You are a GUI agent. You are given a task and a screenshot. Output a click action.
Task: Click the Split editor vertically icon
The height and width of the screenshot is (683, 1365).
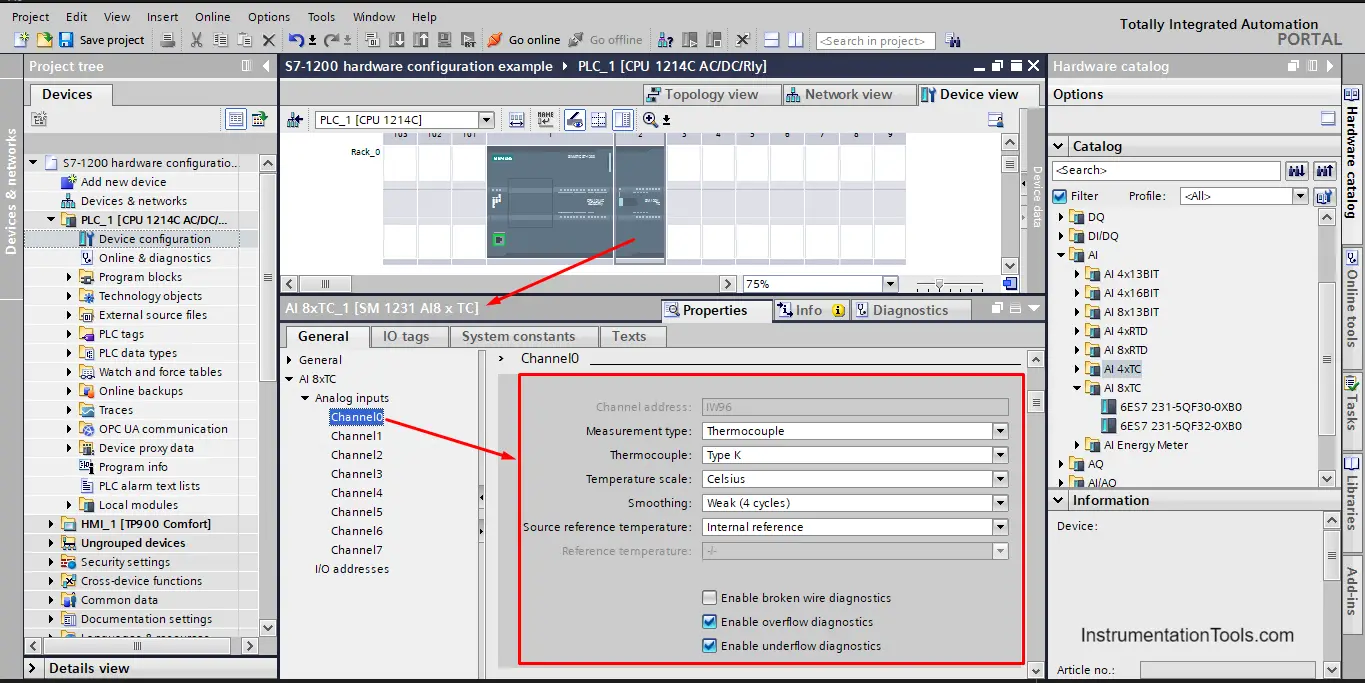795,40
